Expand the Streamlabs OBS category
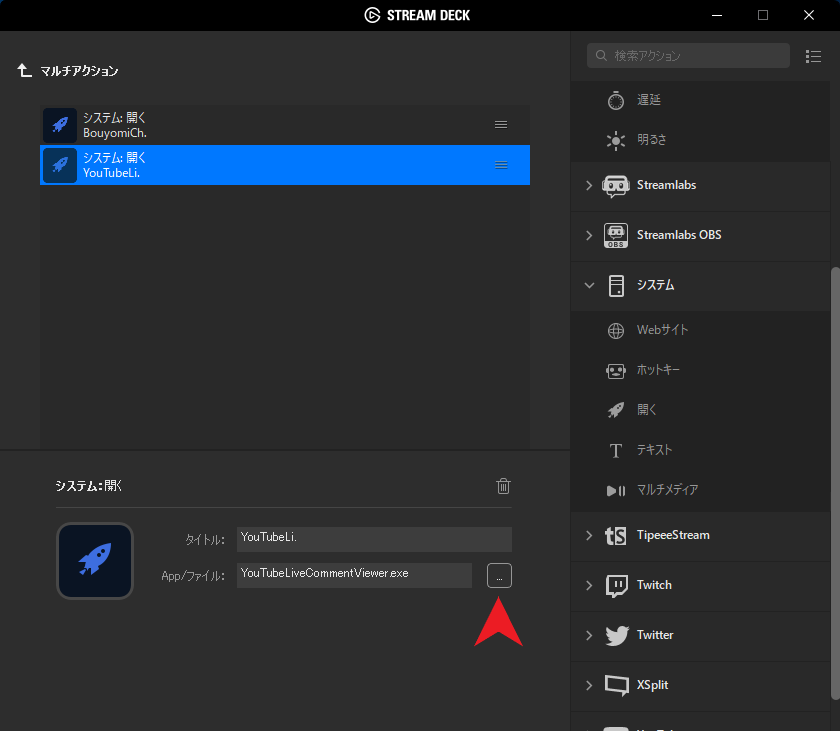The width and height of the screenshot is (840, 731). [x=589, y=235]
